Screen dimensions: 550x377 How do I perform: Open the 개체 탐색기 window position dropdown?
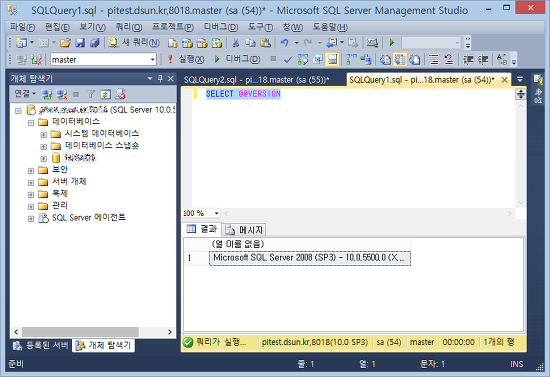150,79
